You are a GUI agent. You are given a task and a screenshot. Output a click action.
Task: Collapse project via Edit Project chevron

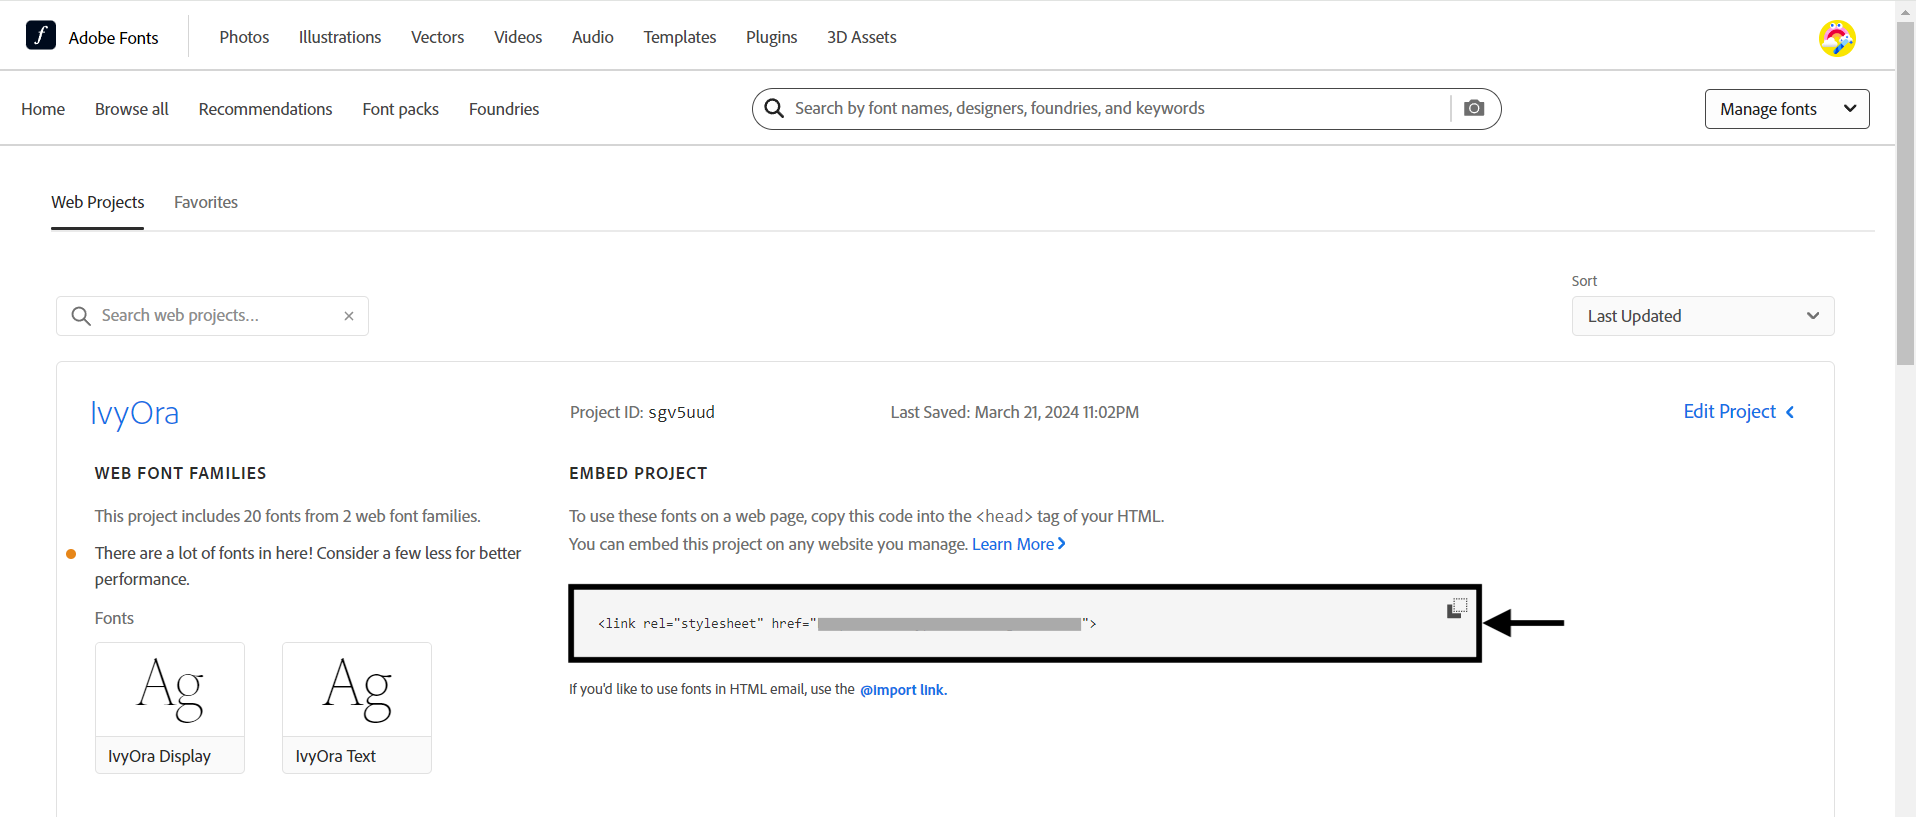[1790, 412]
